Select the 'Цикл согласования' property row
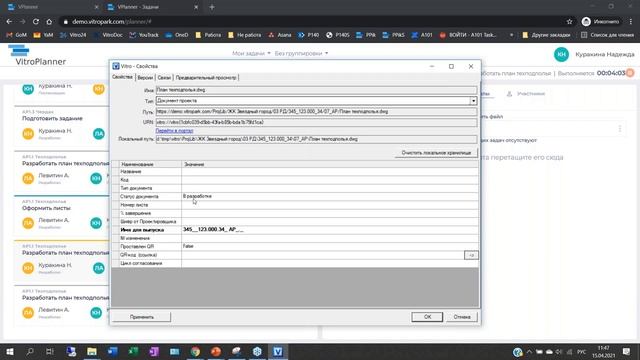Screen dimensions: 640x360 (295, 263)
